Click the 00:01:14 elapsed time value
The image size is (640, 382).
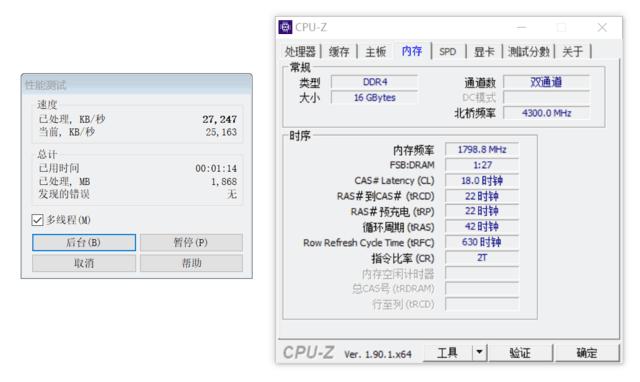click(216, 168)
